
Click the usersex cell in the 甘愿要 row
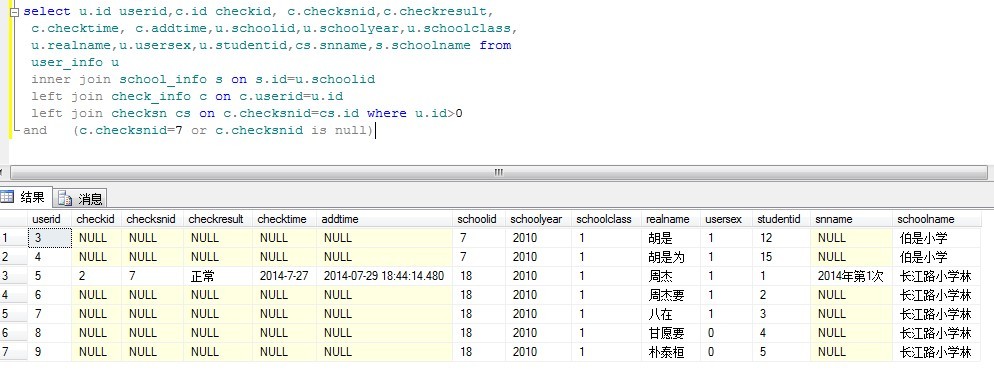coord(726,333)
